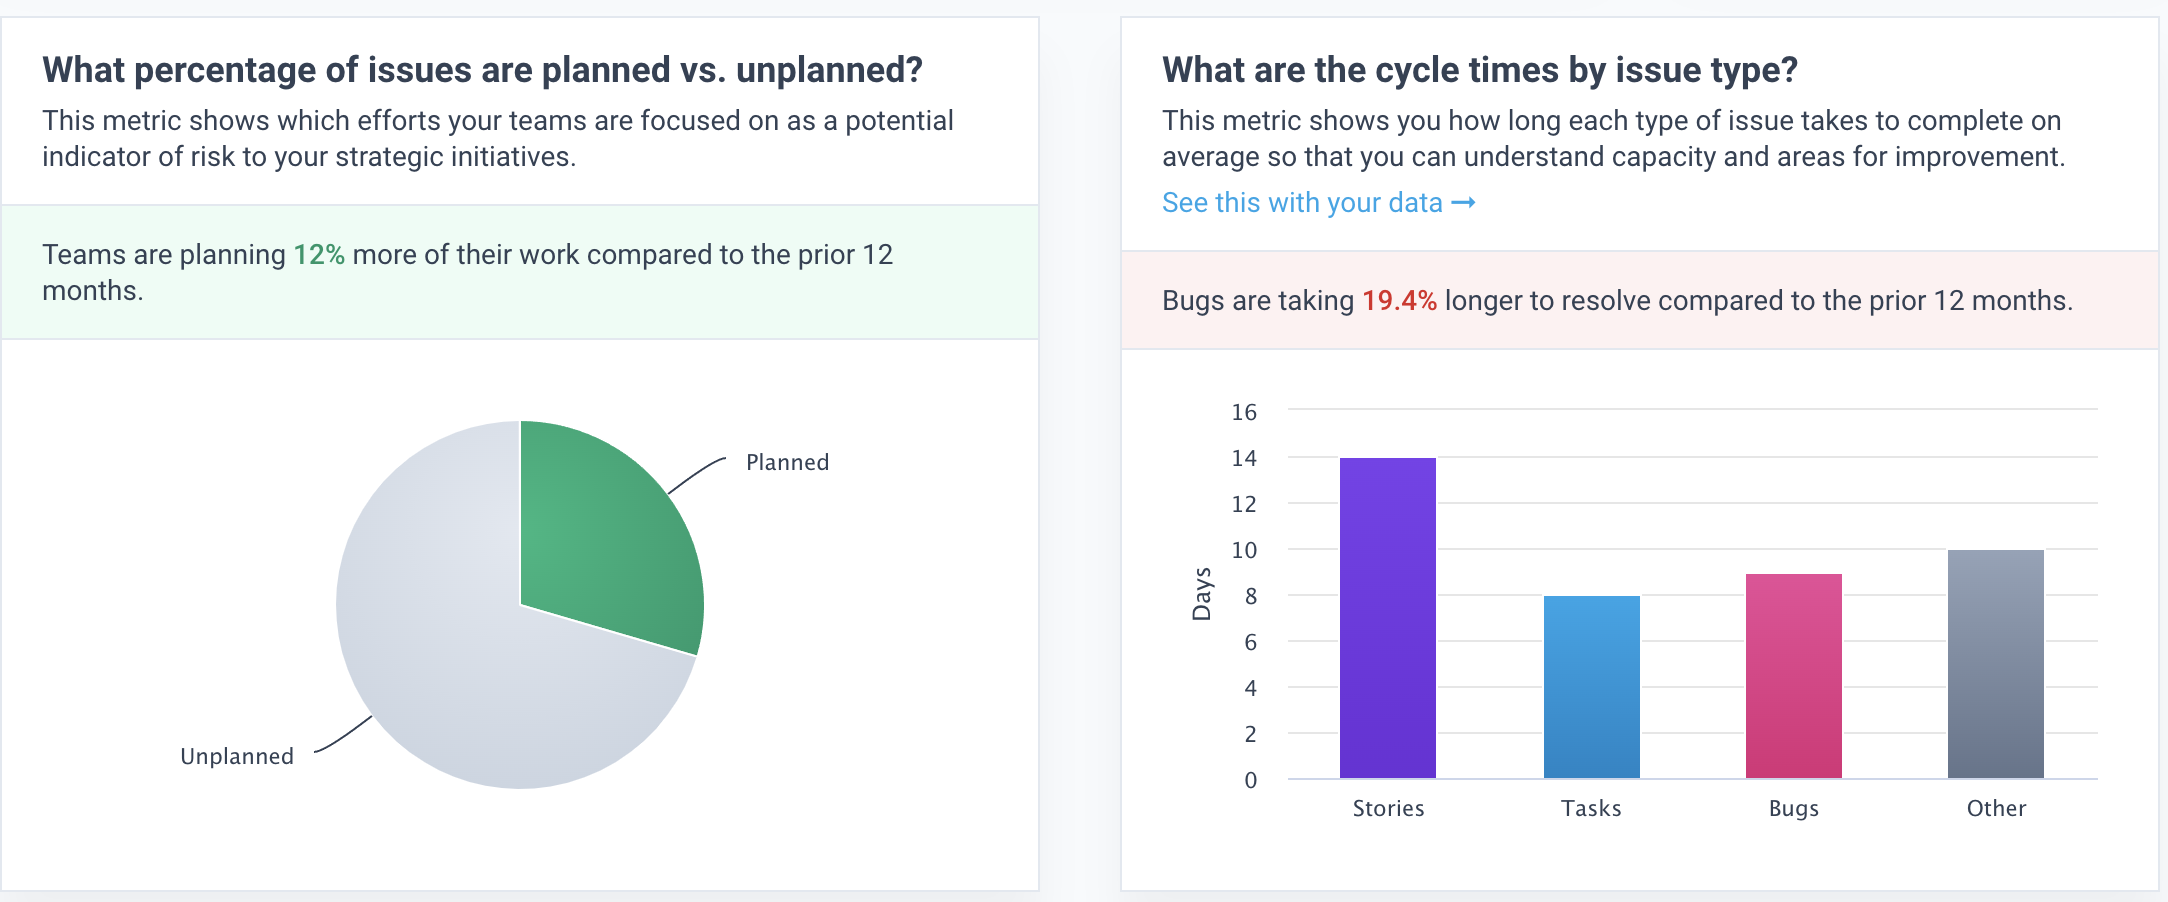Click the planned vs. unplanned question heading
Image resolution: width=2168 pixels, height=902 pixels.
pyautogui.click(x=483, y=69)
